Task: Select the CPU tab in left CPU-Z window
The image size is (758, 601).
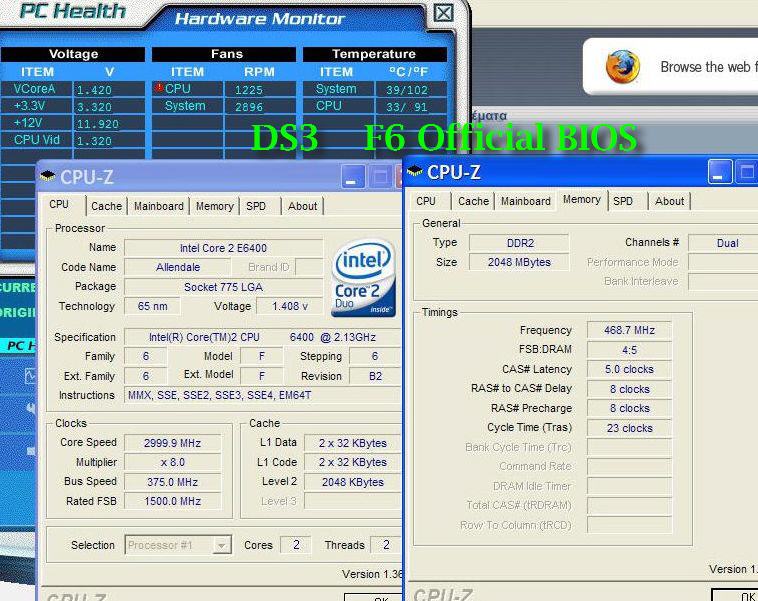Action: (x=59, y=204)
